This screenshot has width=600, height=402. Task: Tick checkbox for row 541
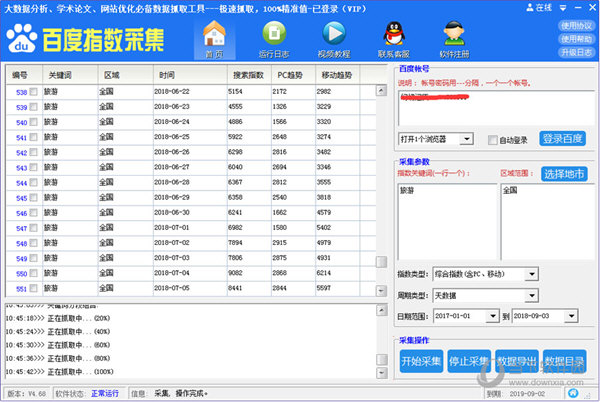[x=34, y=137]
